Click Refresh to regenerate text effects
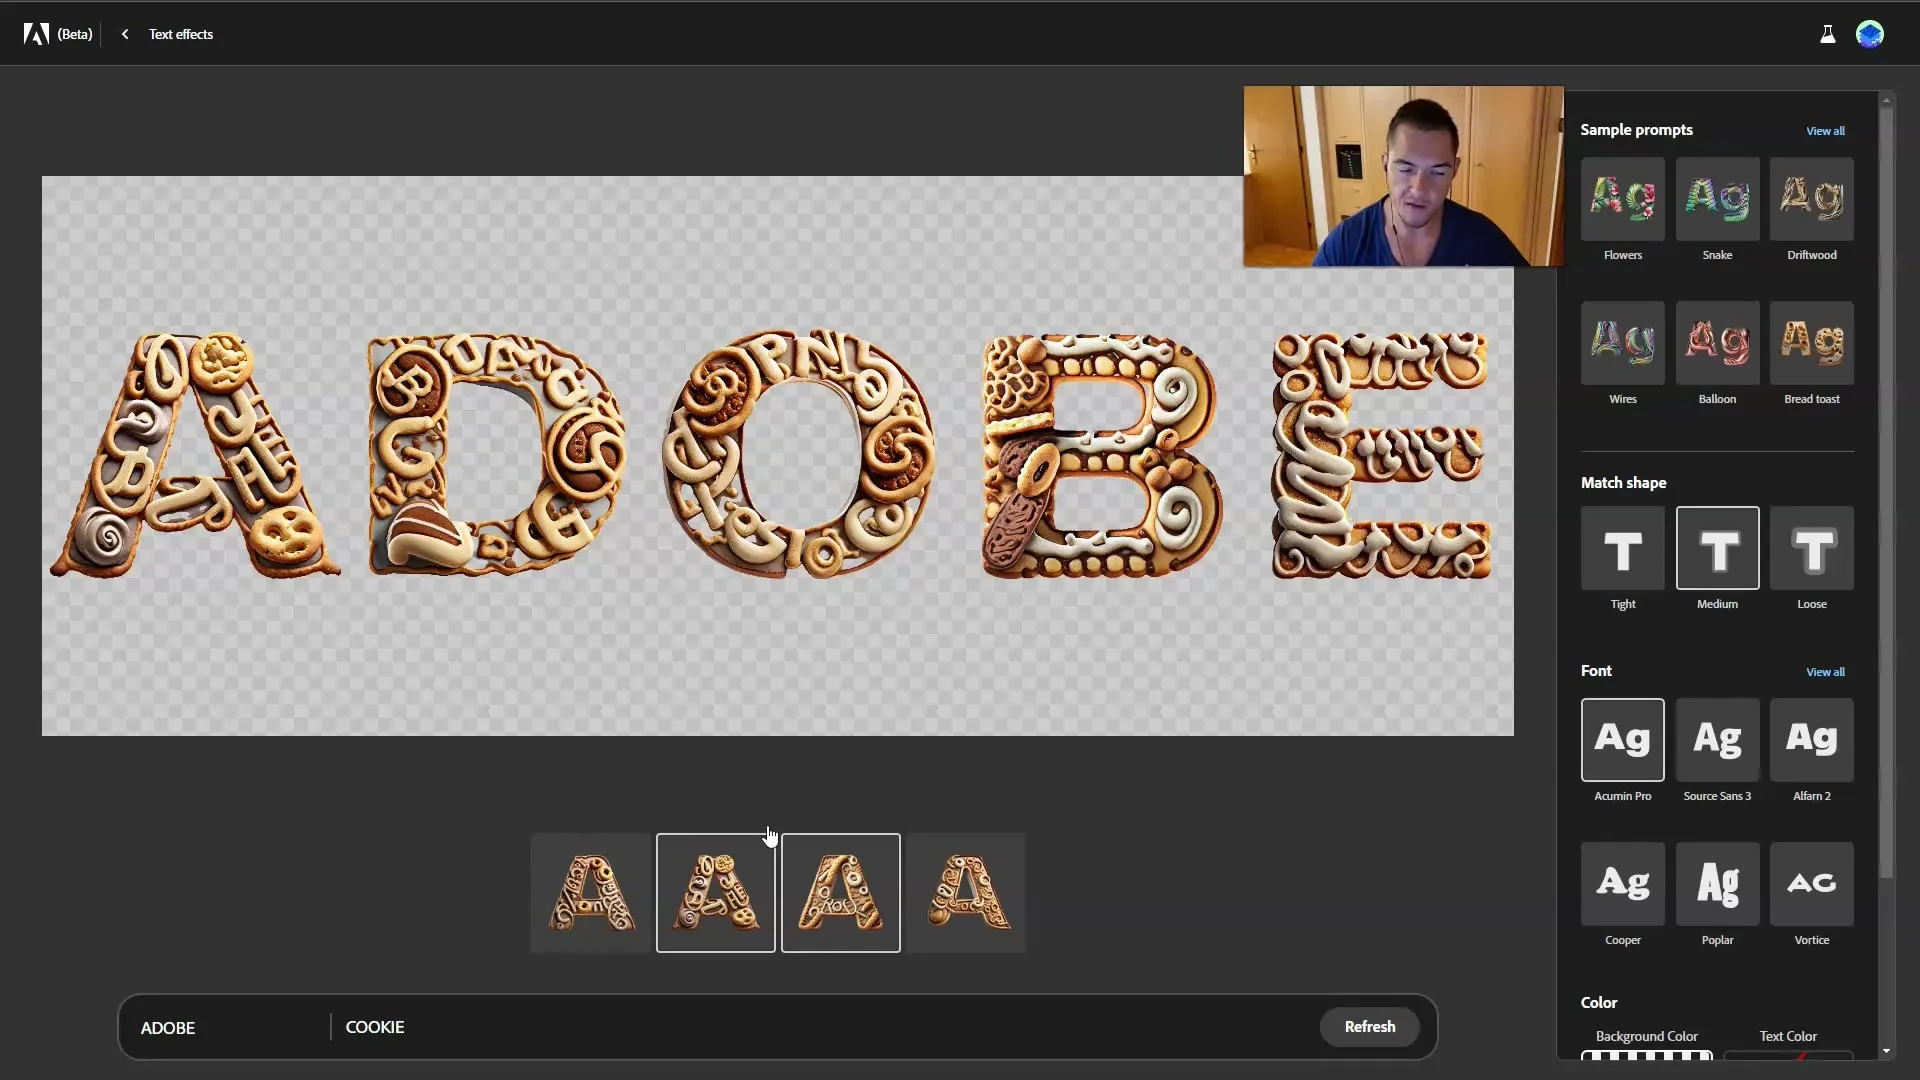The height and width of the screenshot is (1080, 1920). pyautogui.click(x=1369, y=1026)
